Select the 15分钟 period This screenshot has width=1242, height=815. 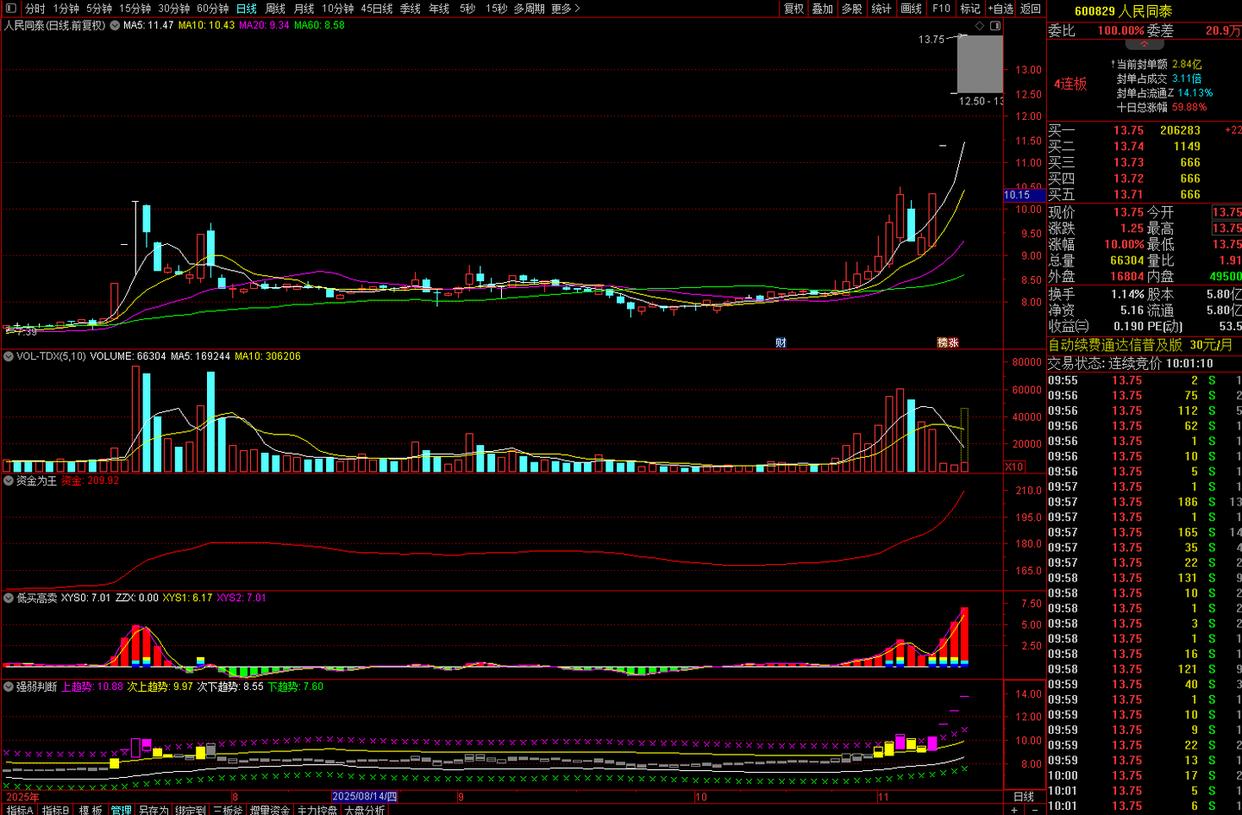pyautogui.click(x=135, y=8)
